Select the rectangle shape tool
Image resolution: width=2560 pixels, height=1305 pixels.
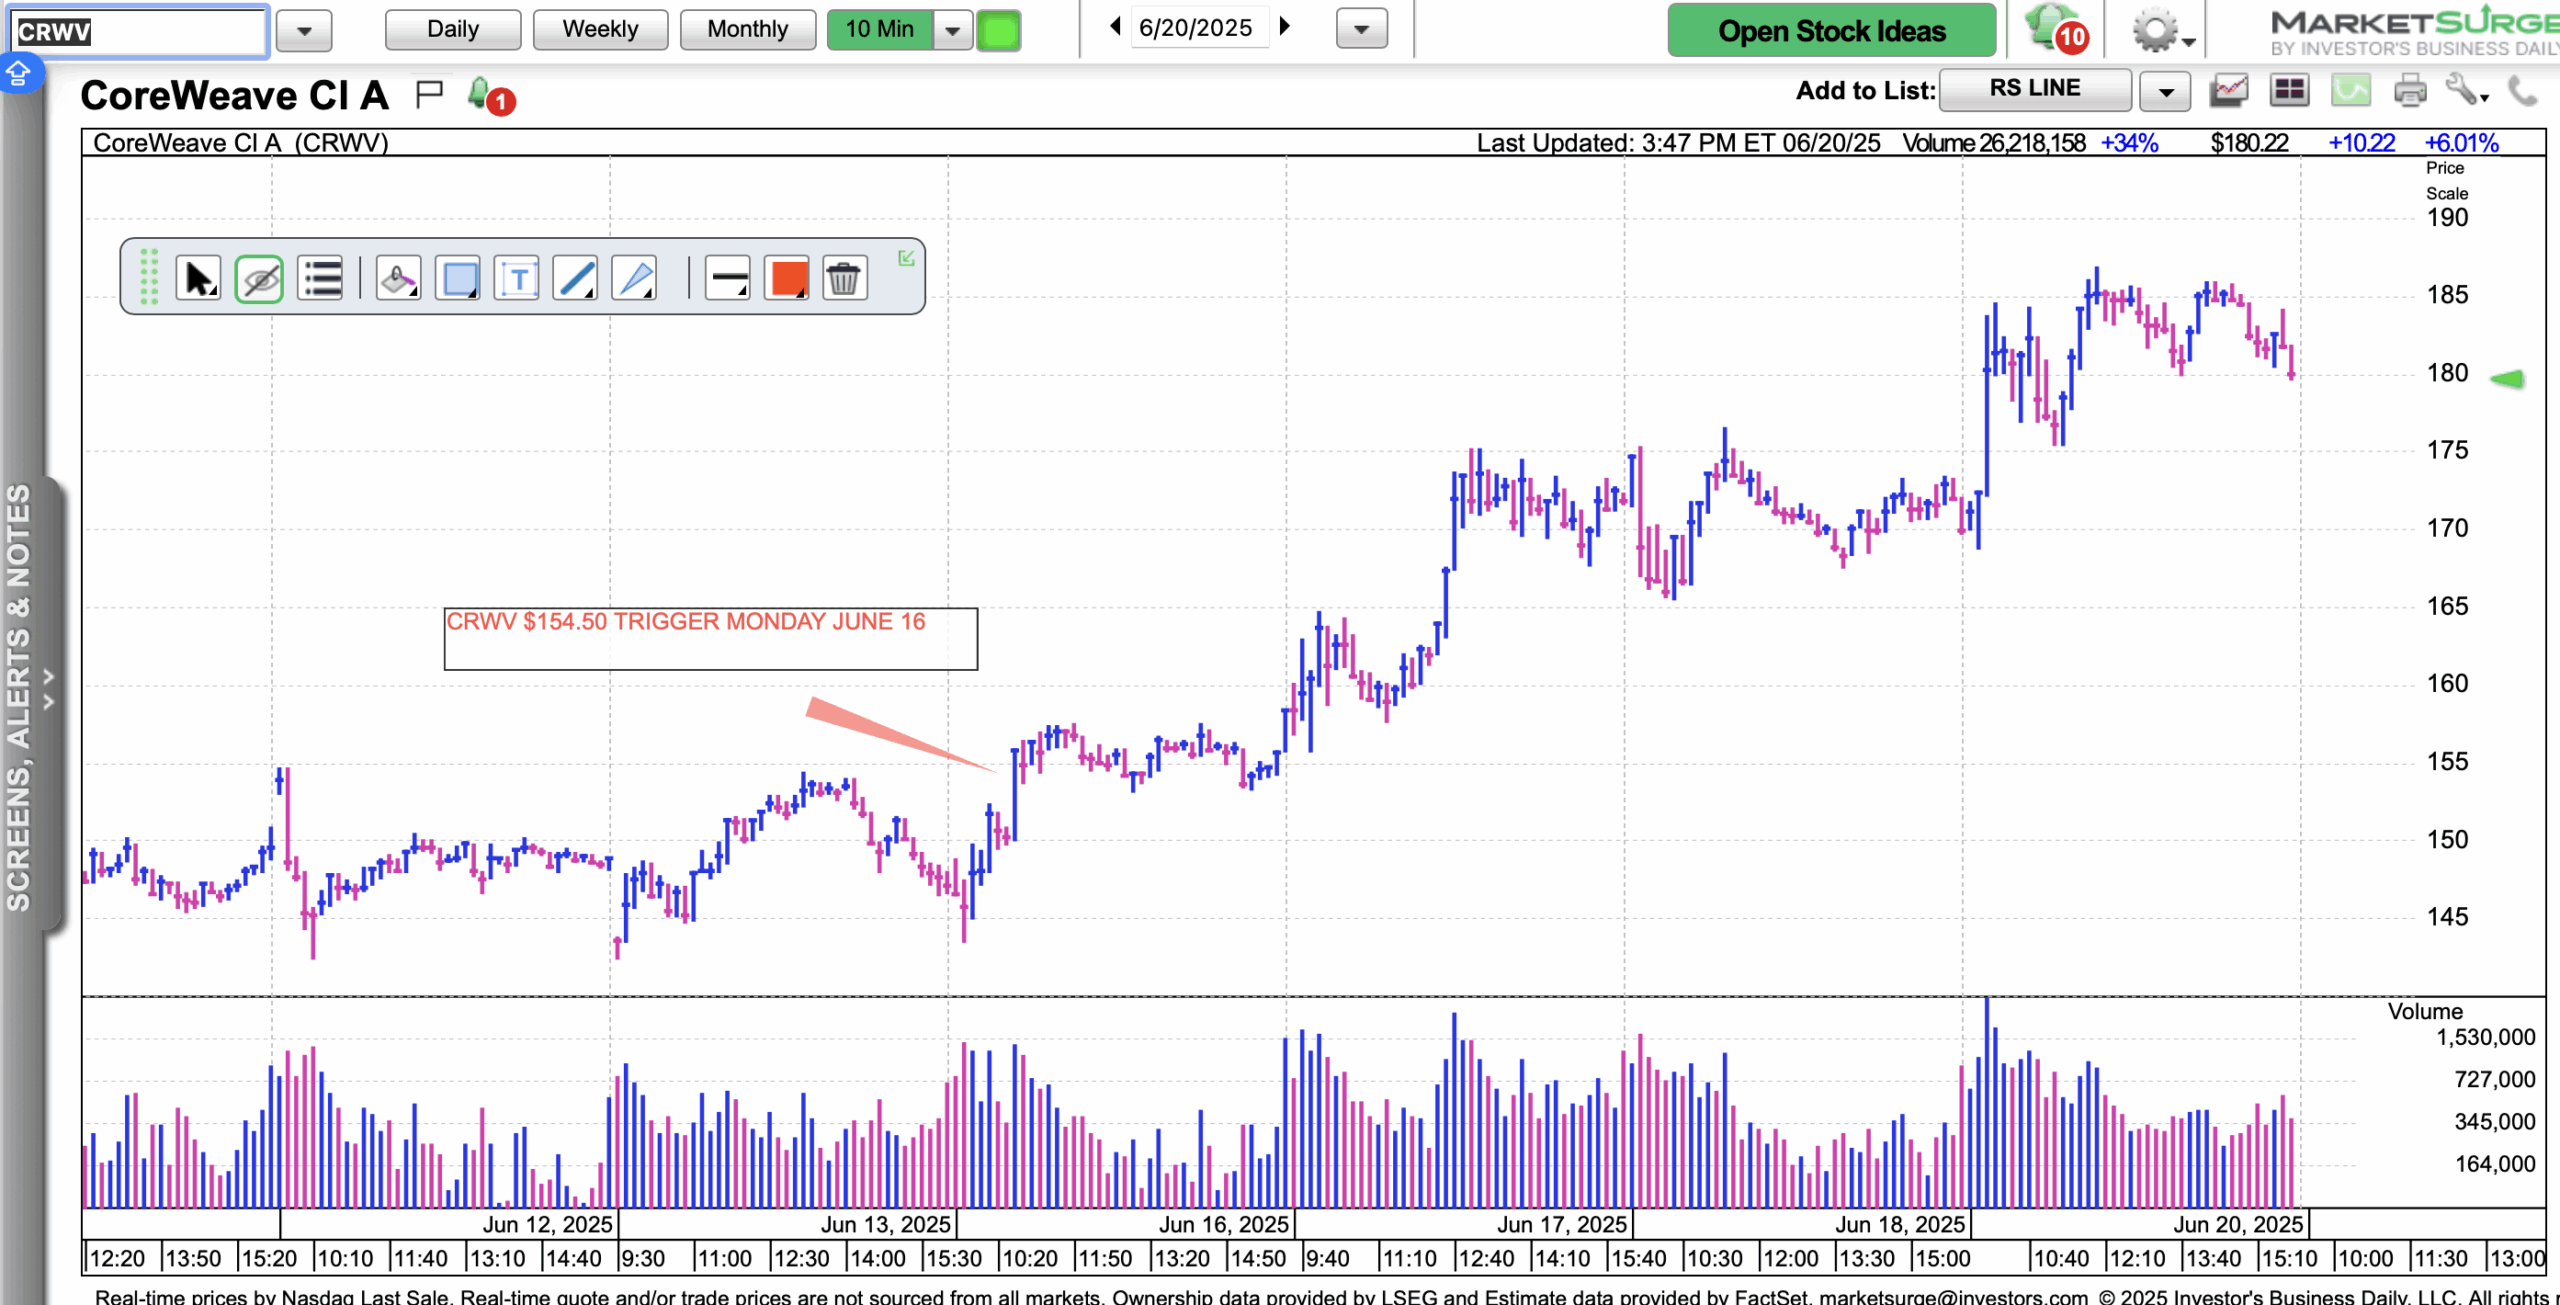point(459,279)
